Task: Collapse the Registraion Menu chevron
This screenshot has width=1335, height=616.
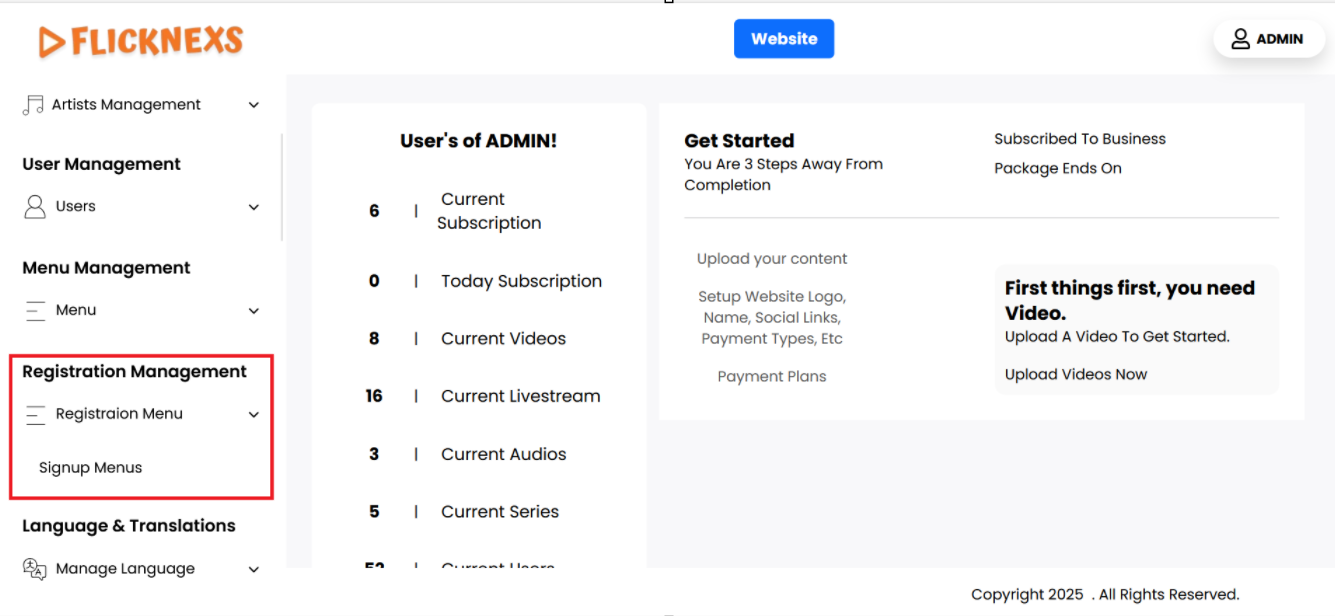Action: pos(254,415)
